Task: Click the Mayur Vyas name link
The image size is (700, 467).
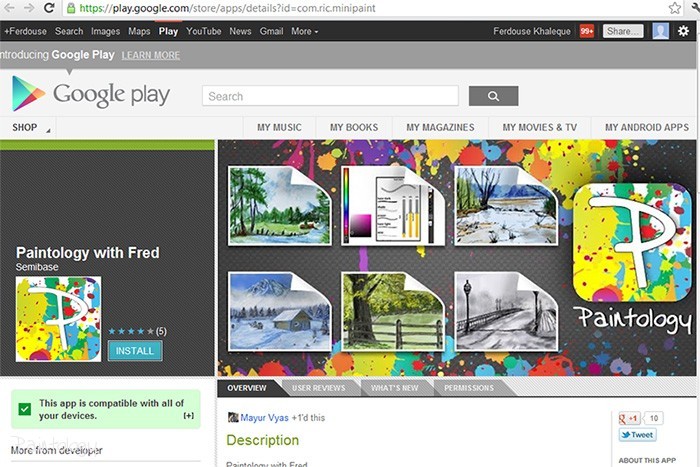Action: click(264, 417)
